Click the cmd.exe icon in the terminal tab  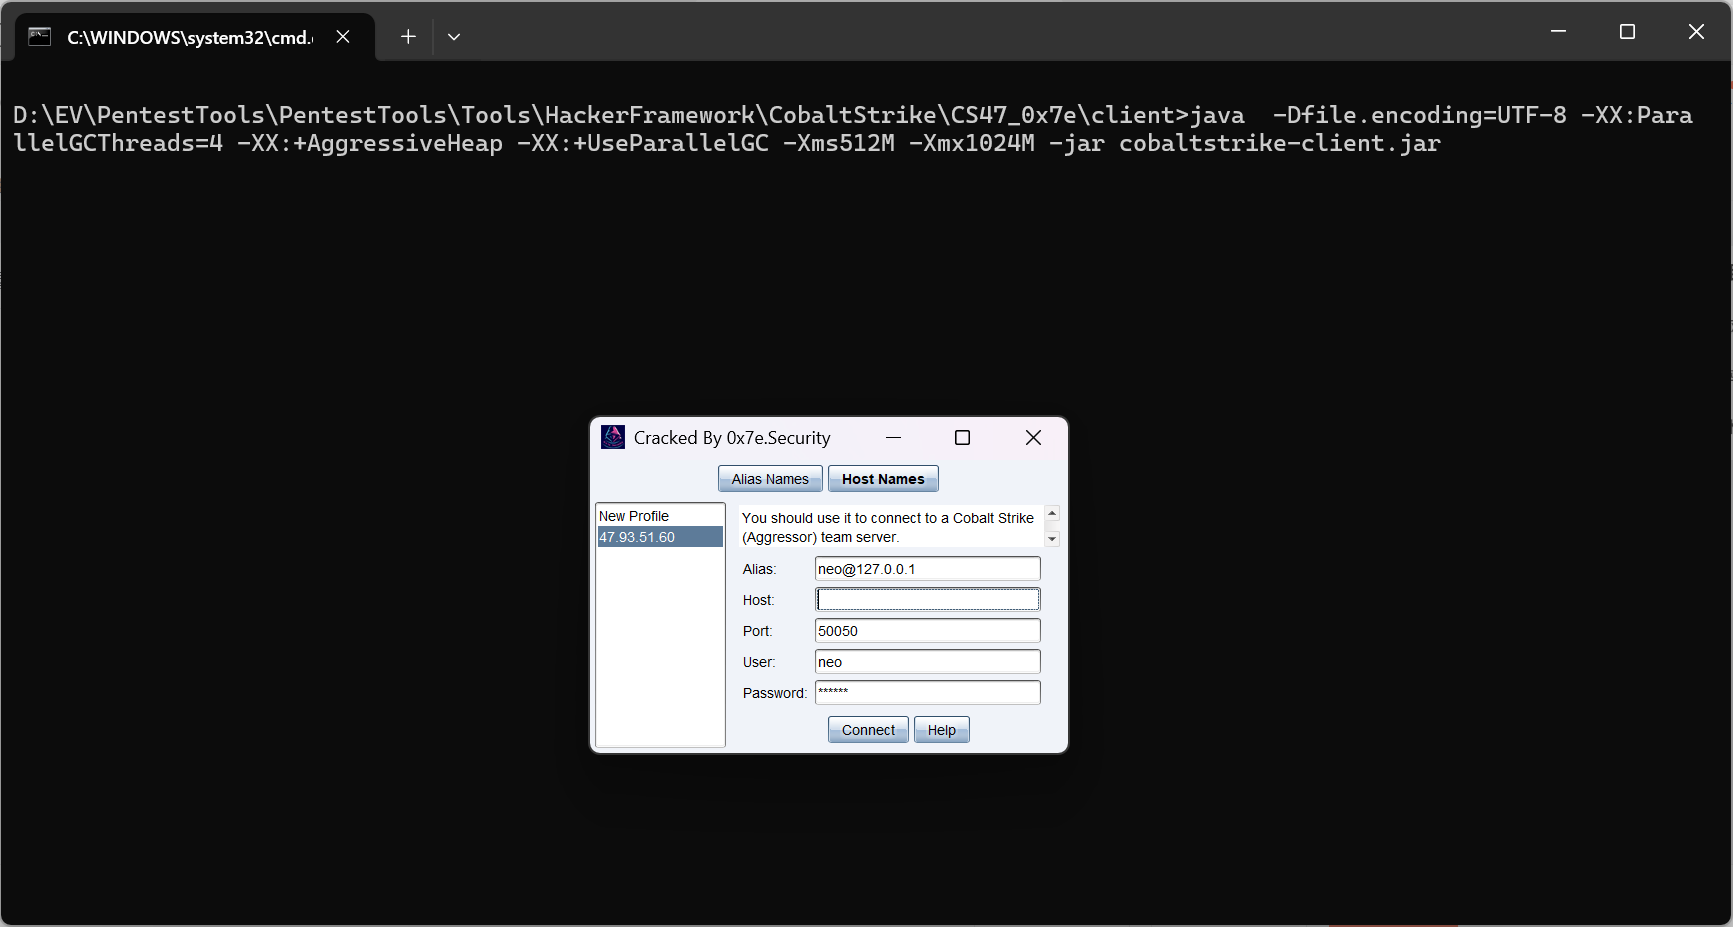pyautogui.click(x=39, y=36)
